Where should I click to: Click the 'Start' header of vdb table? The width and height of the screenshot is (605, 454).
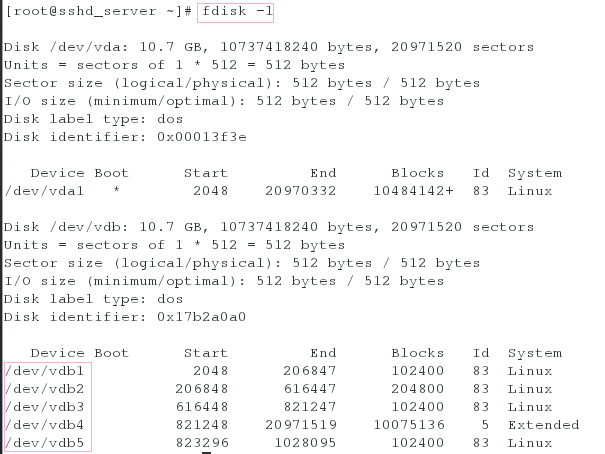(x=206, y=353)
